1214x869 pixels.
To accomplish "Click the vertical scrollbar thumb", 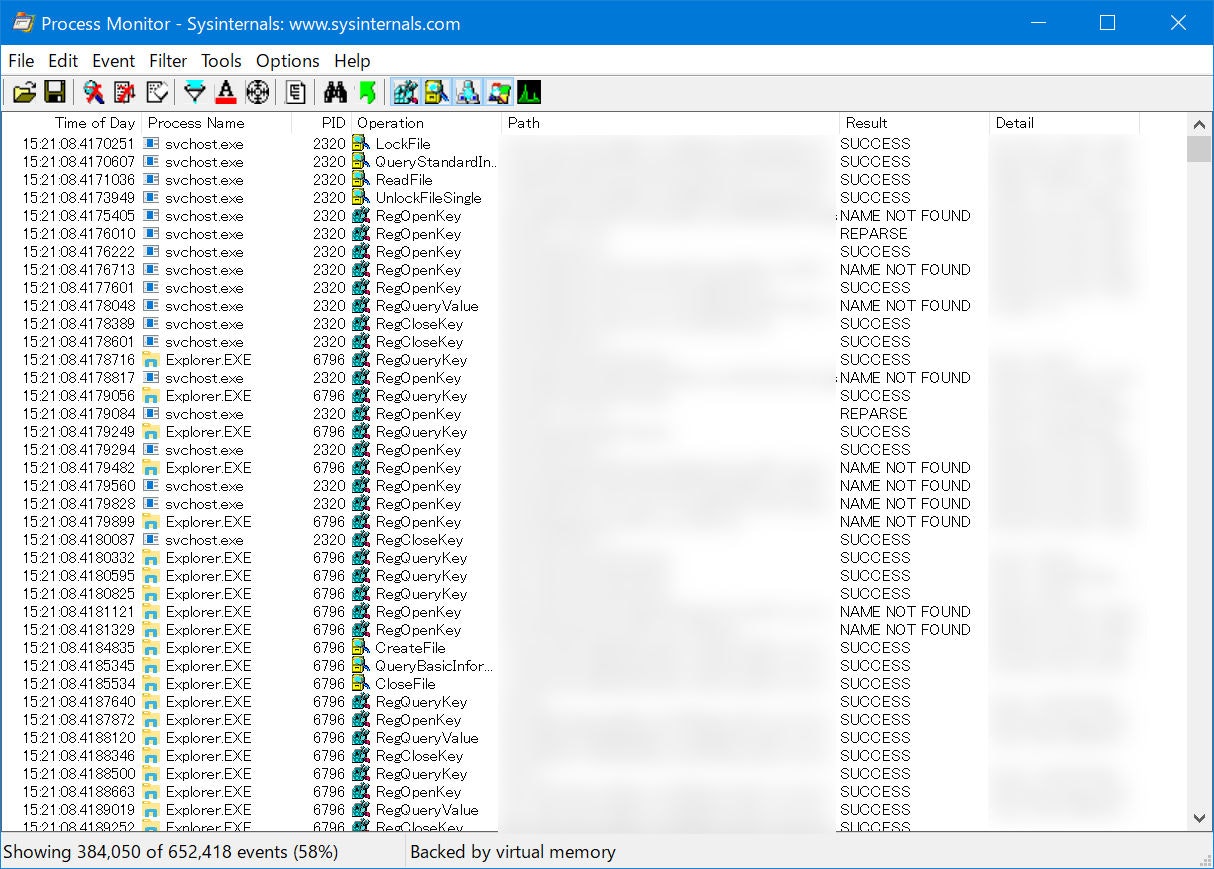I will tap(1199, 149).
